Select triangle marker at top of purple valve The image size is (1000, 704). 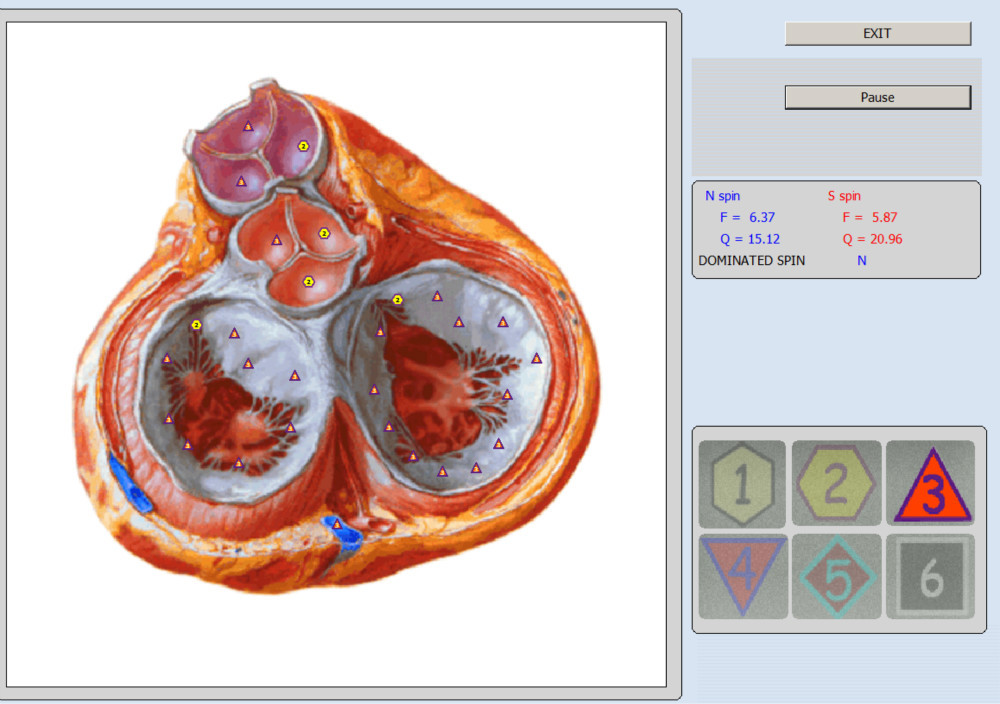coord(248,126)
